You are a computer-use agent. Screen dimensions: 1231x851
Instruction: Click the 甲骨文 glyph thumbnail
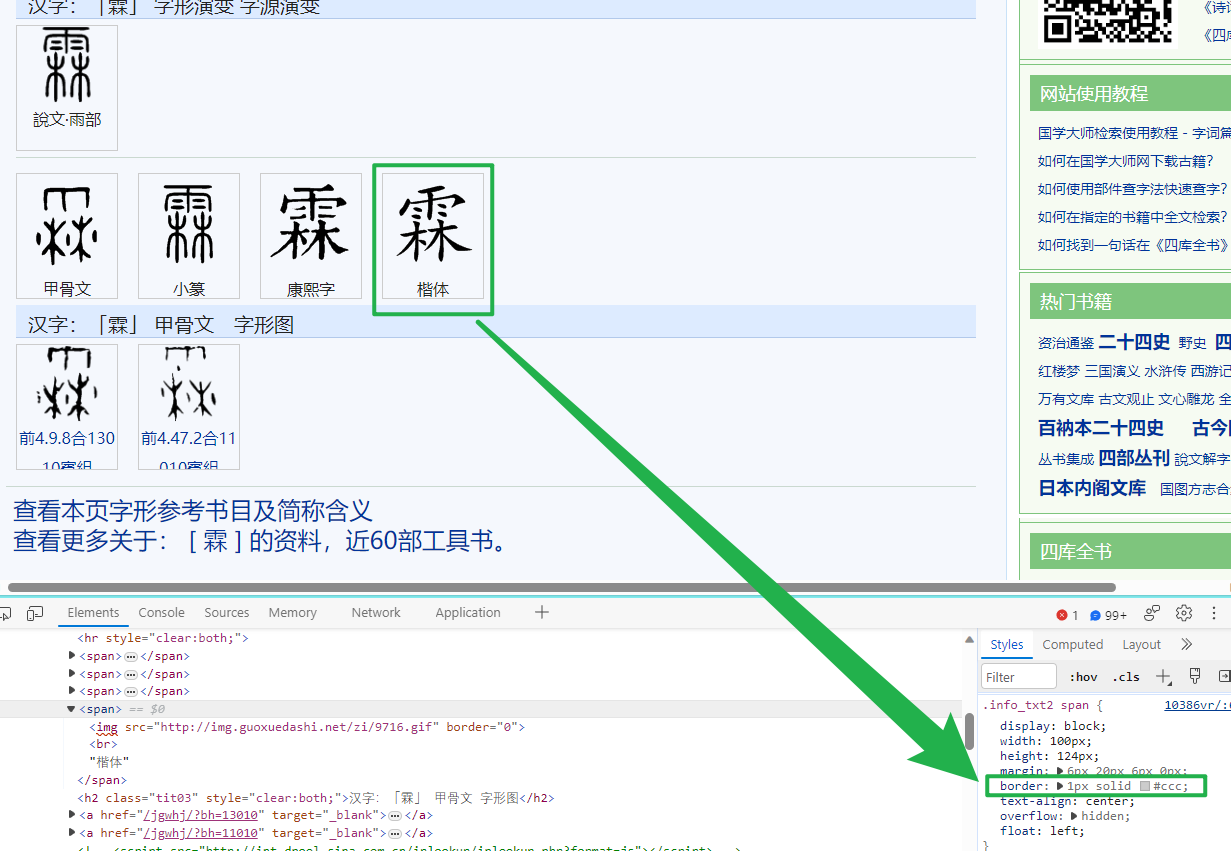(x=67, y=236)
